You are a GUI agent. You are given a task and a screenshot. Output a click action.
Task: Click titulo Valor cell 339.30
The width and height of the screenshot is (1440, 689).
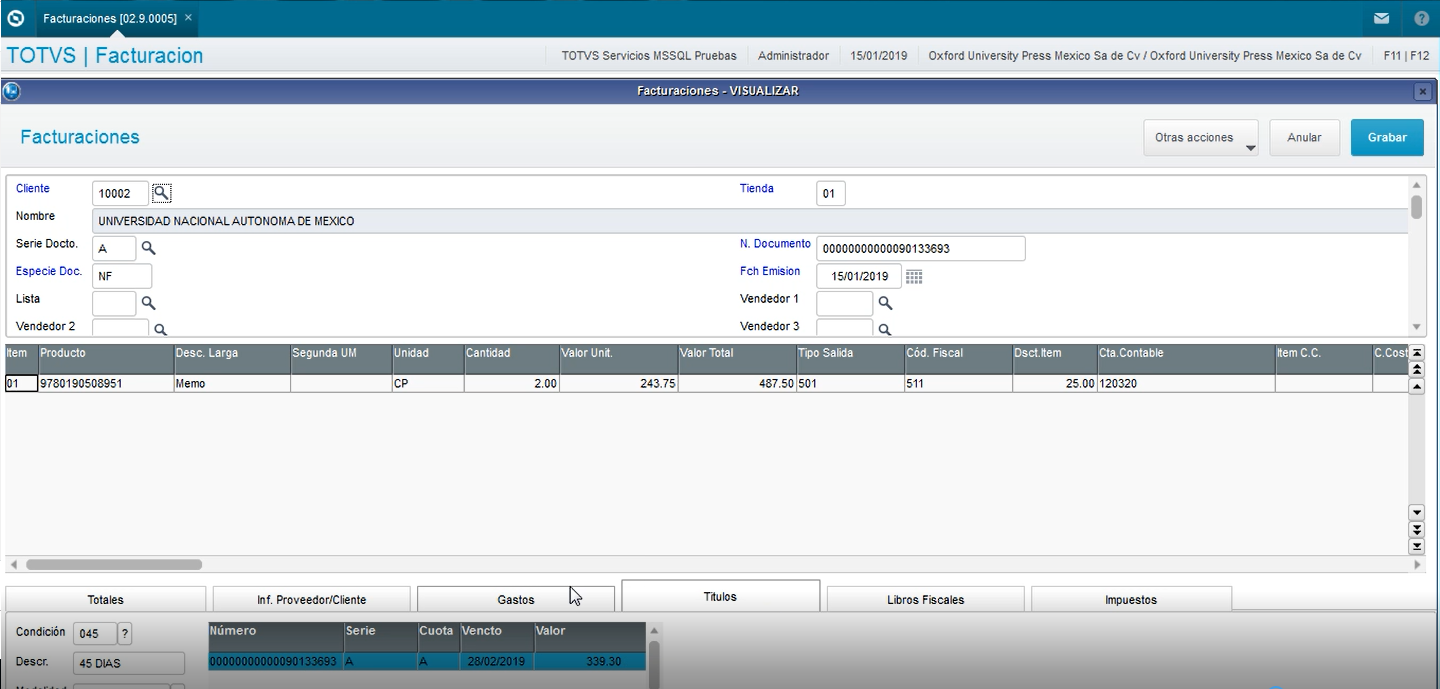pos(590,662)
